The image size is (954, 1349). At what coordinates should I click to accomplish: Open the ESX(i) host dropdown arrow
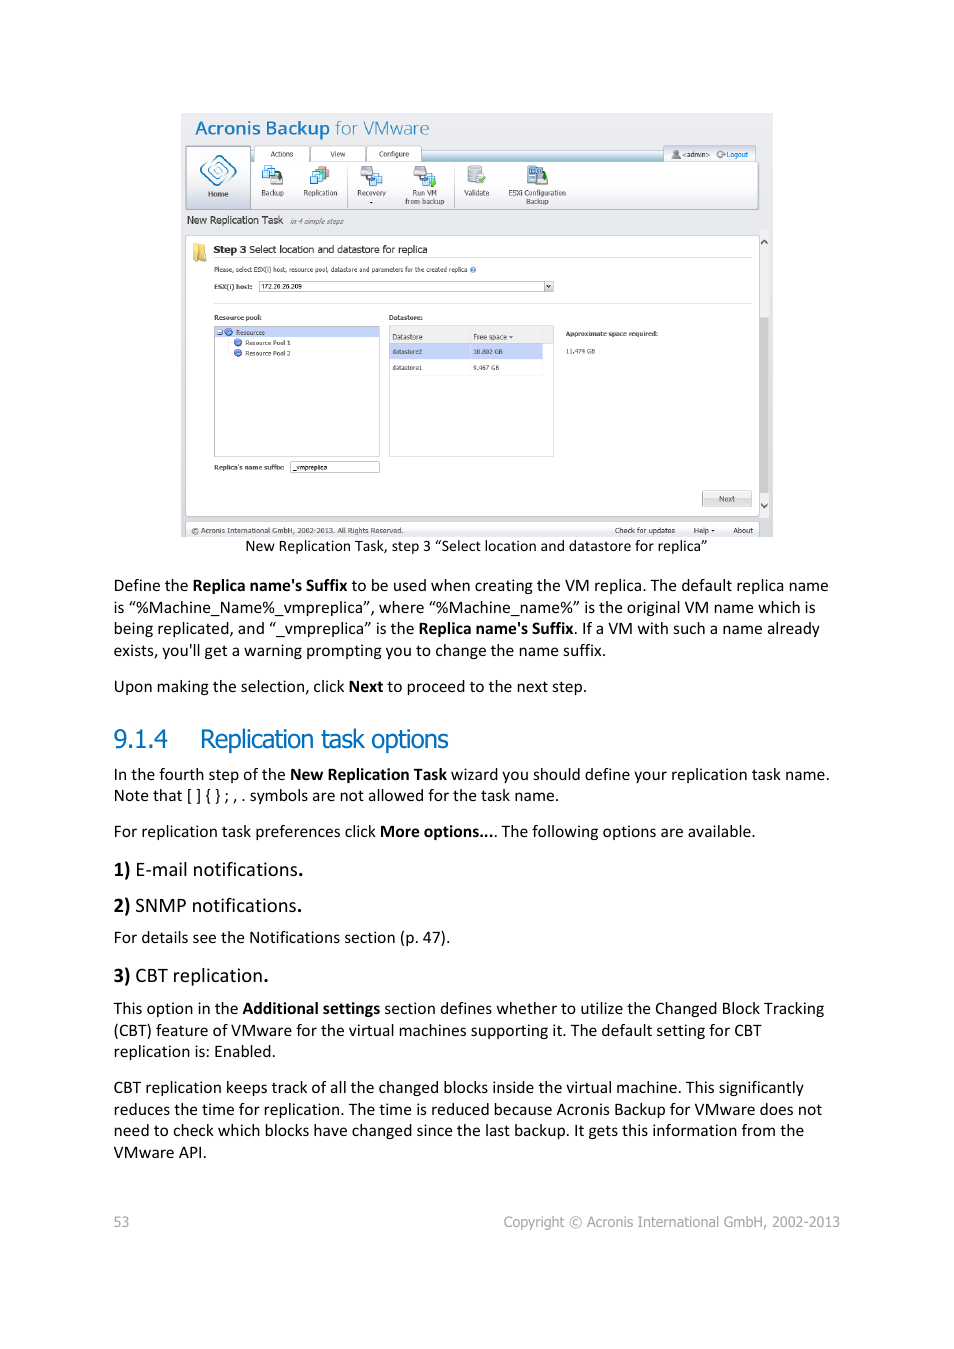click(548, 287)
